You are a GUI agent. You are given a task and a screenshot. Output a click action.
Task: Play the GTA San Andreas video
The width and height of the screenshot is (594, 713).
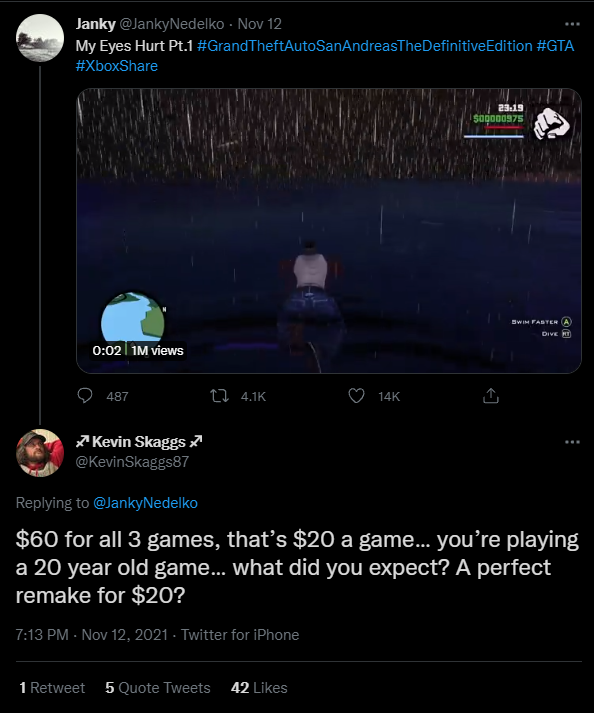(x=329, y=231)
